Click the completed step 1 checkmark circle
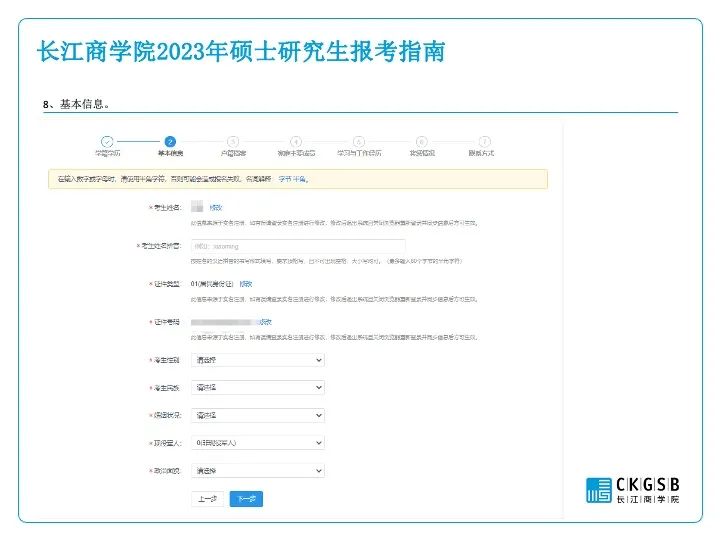 click(x=107, y=141)
